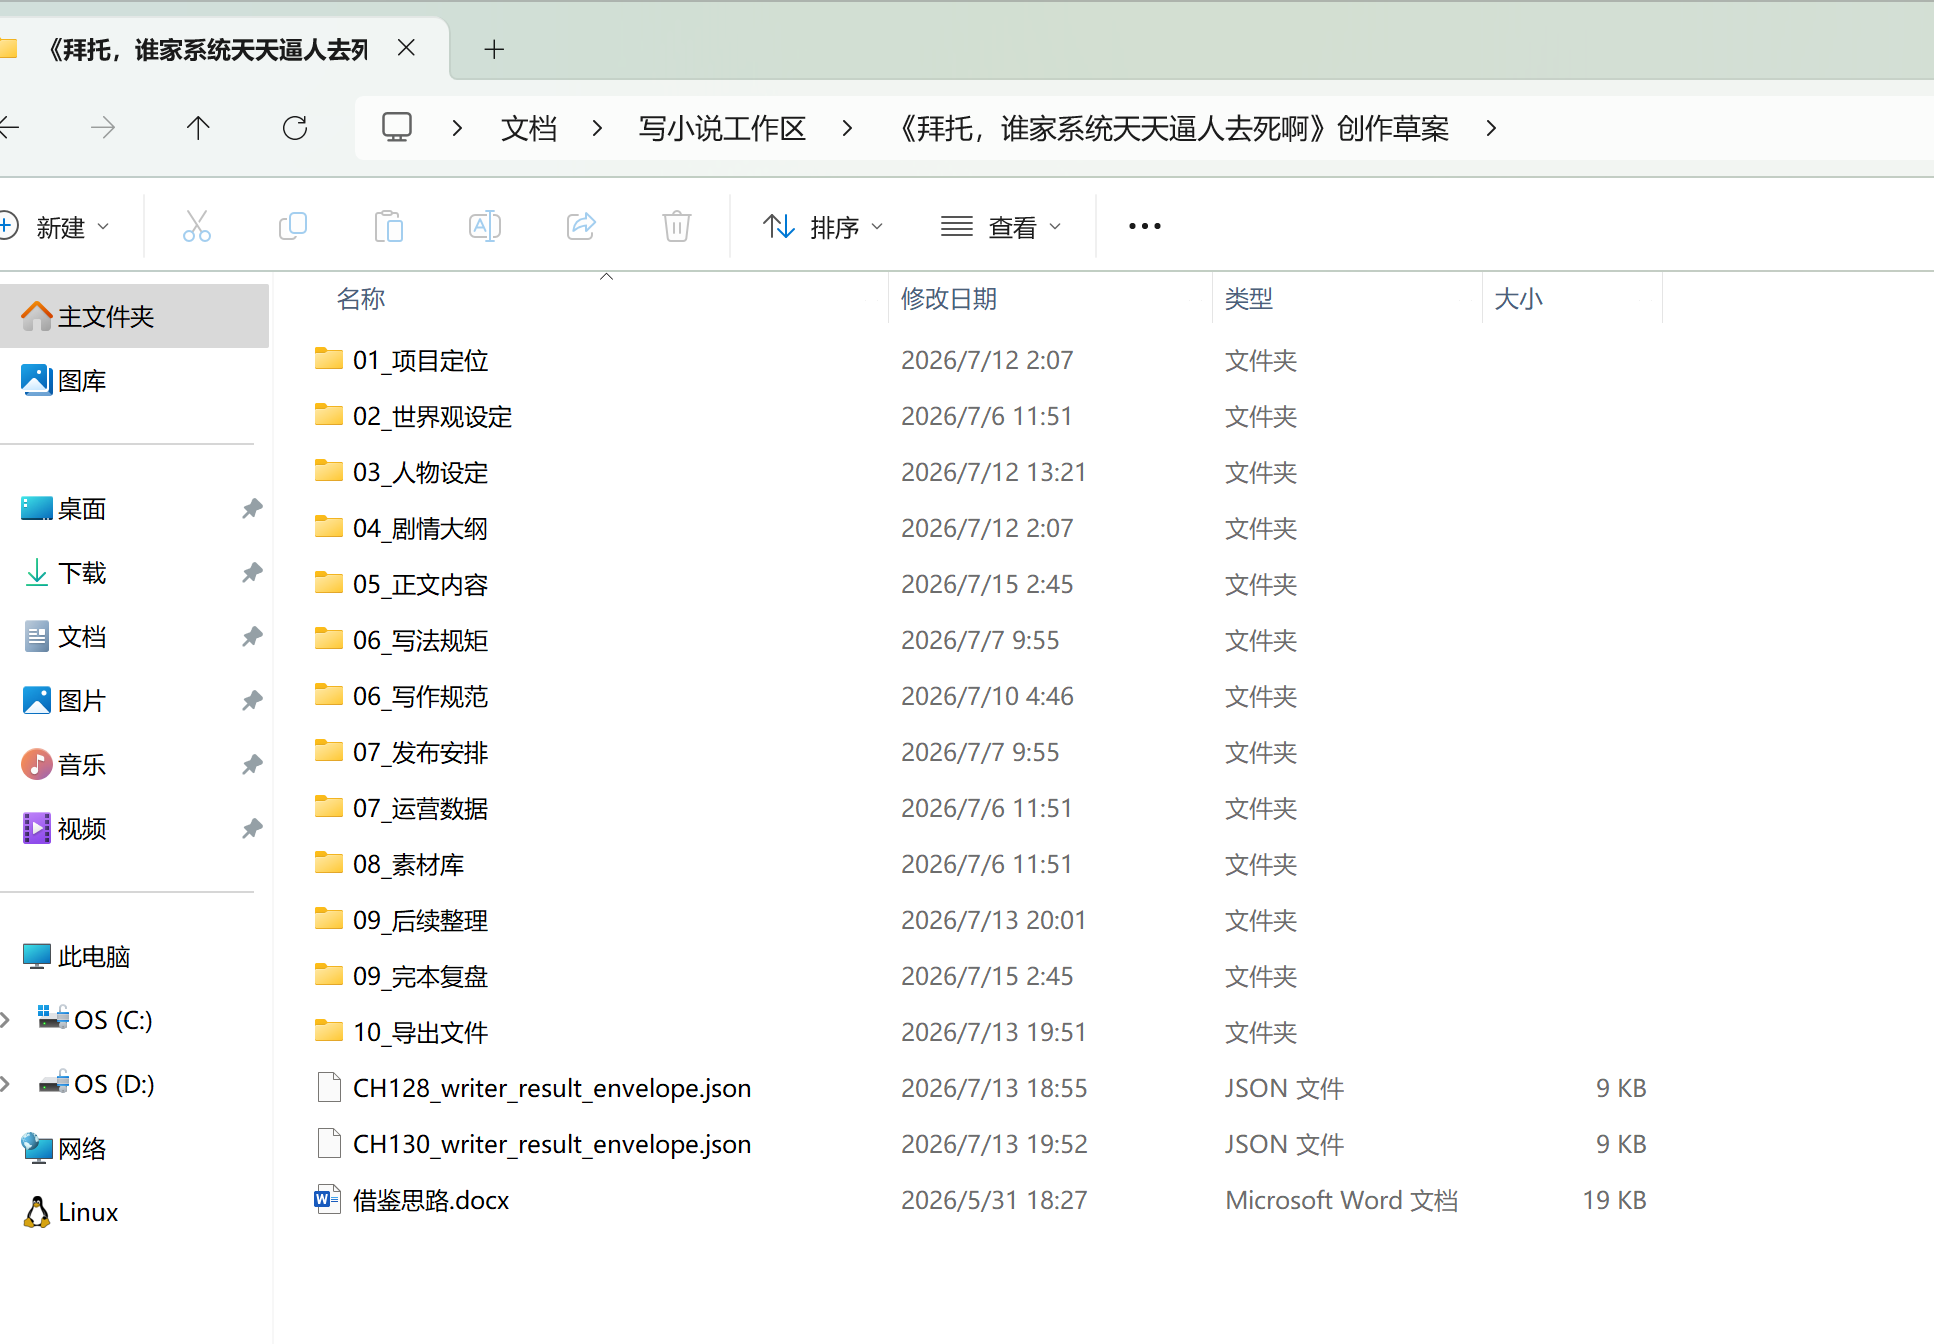The height and width of the screenshot is (1344, 1934).
Task: Sort by 类型 column header
Action: click(1249, 298)
